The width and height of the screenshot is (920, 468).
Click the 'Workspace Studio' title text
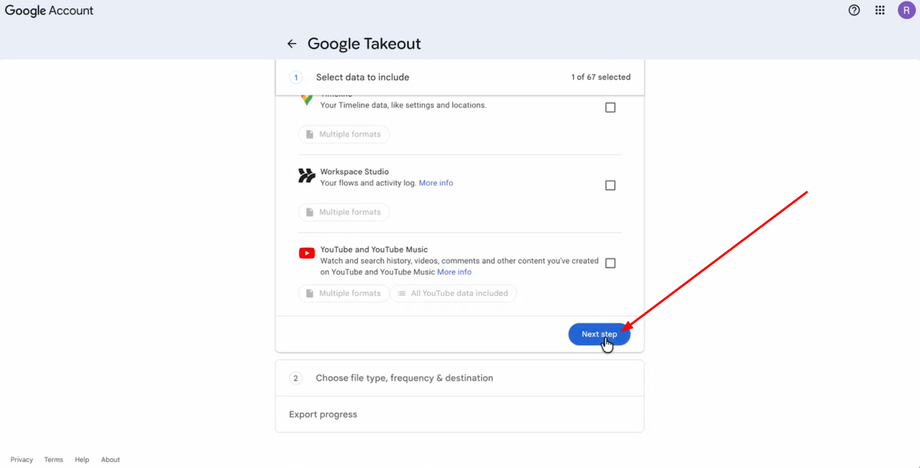point(354,172)
